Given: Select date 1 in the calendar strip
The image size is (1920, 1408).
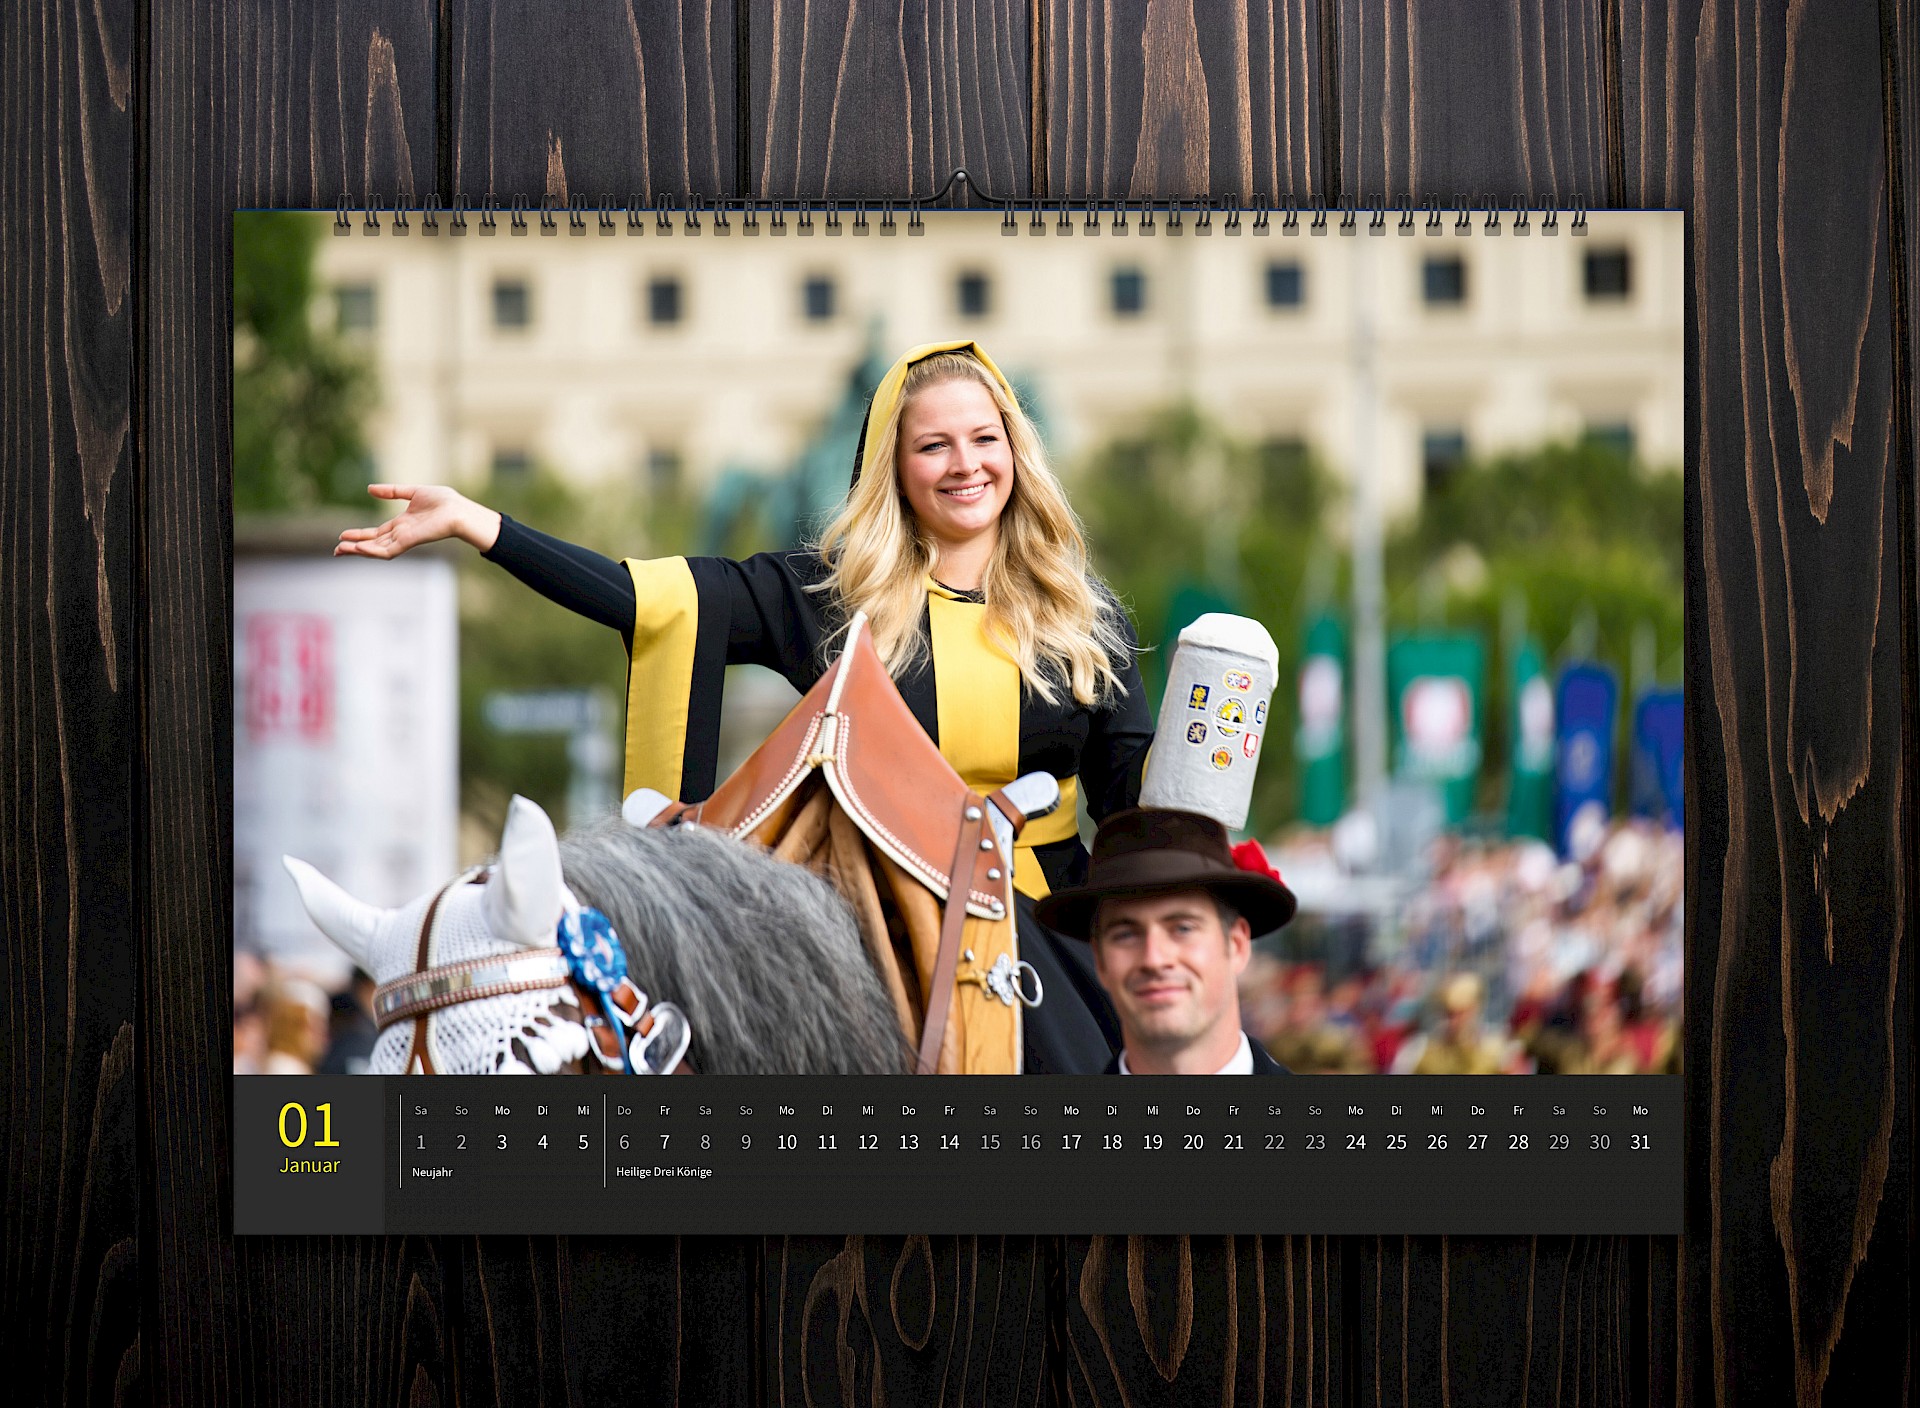Looking at the screenshot, I should (421, 1142).
